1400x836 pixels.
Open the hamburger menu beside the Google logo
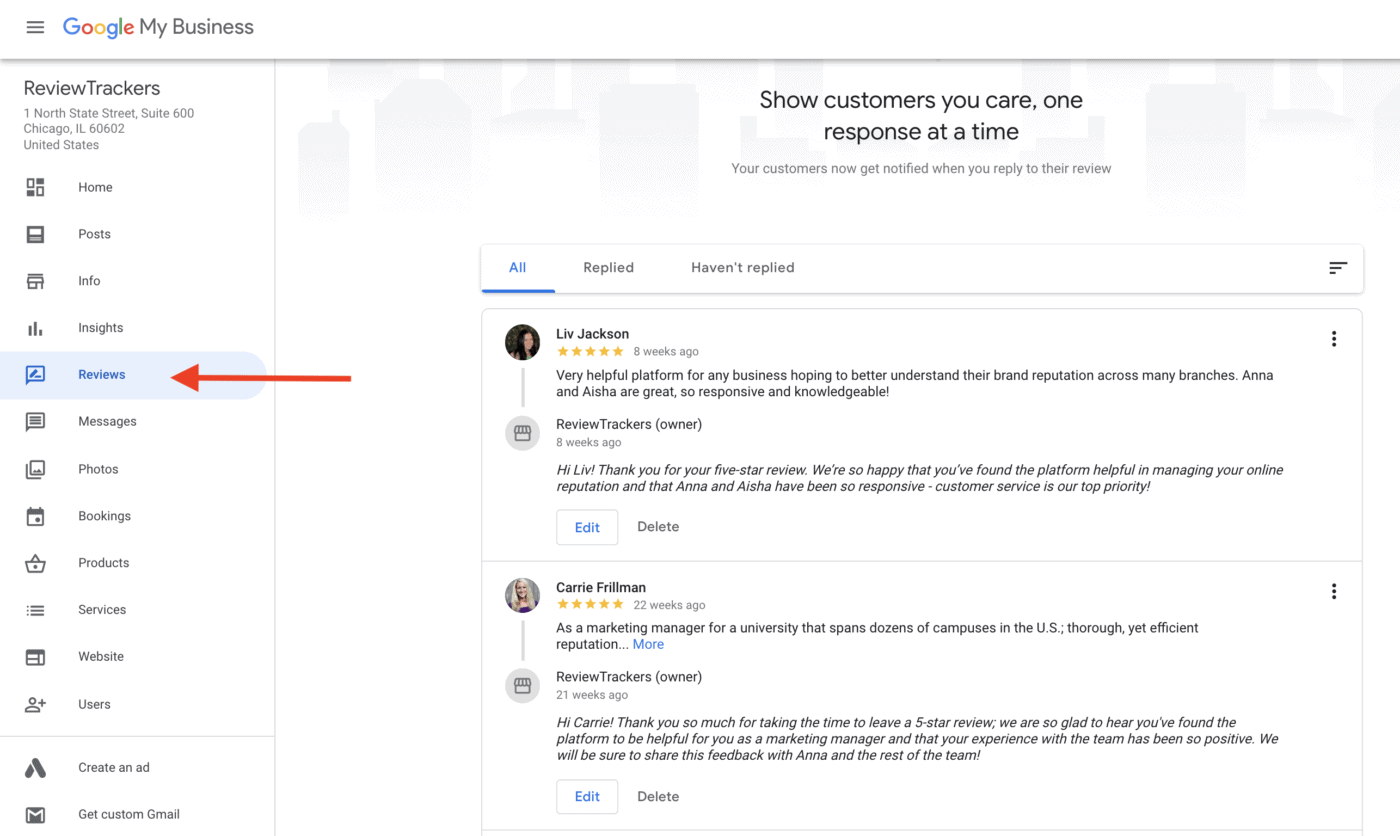point(34,27)
